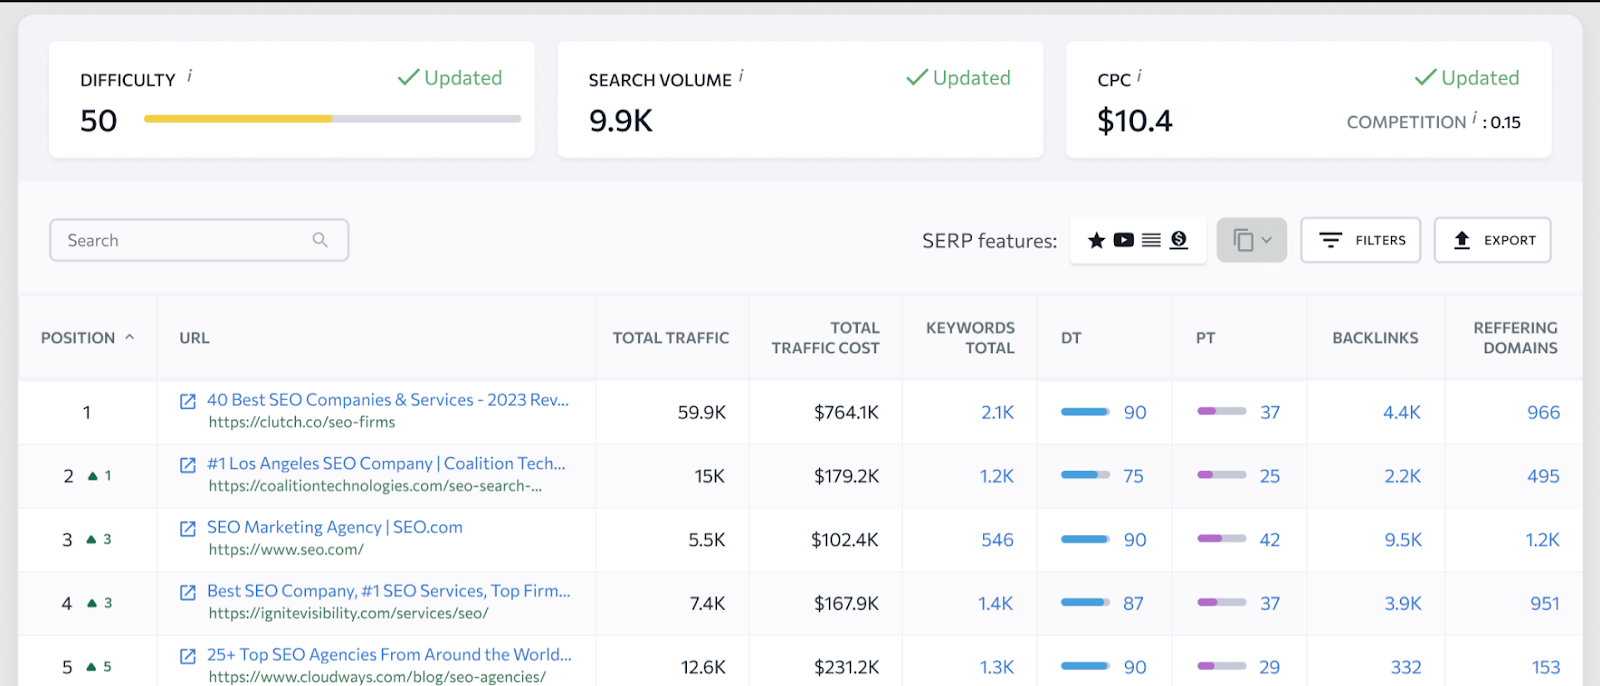Sort table by Backlinks column
Viewport: 1600px width, 686px height.
point(1375,338)
